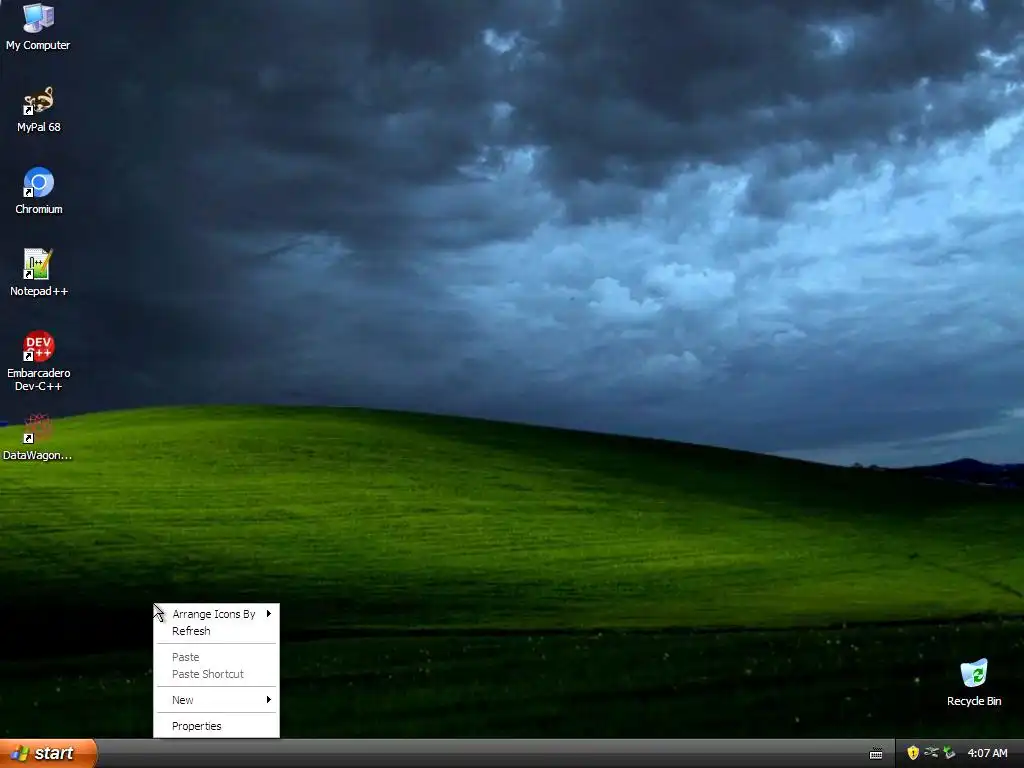Click the 4:07 AM taskbar clock
The image size is (1024, 768).
(987, 753)
